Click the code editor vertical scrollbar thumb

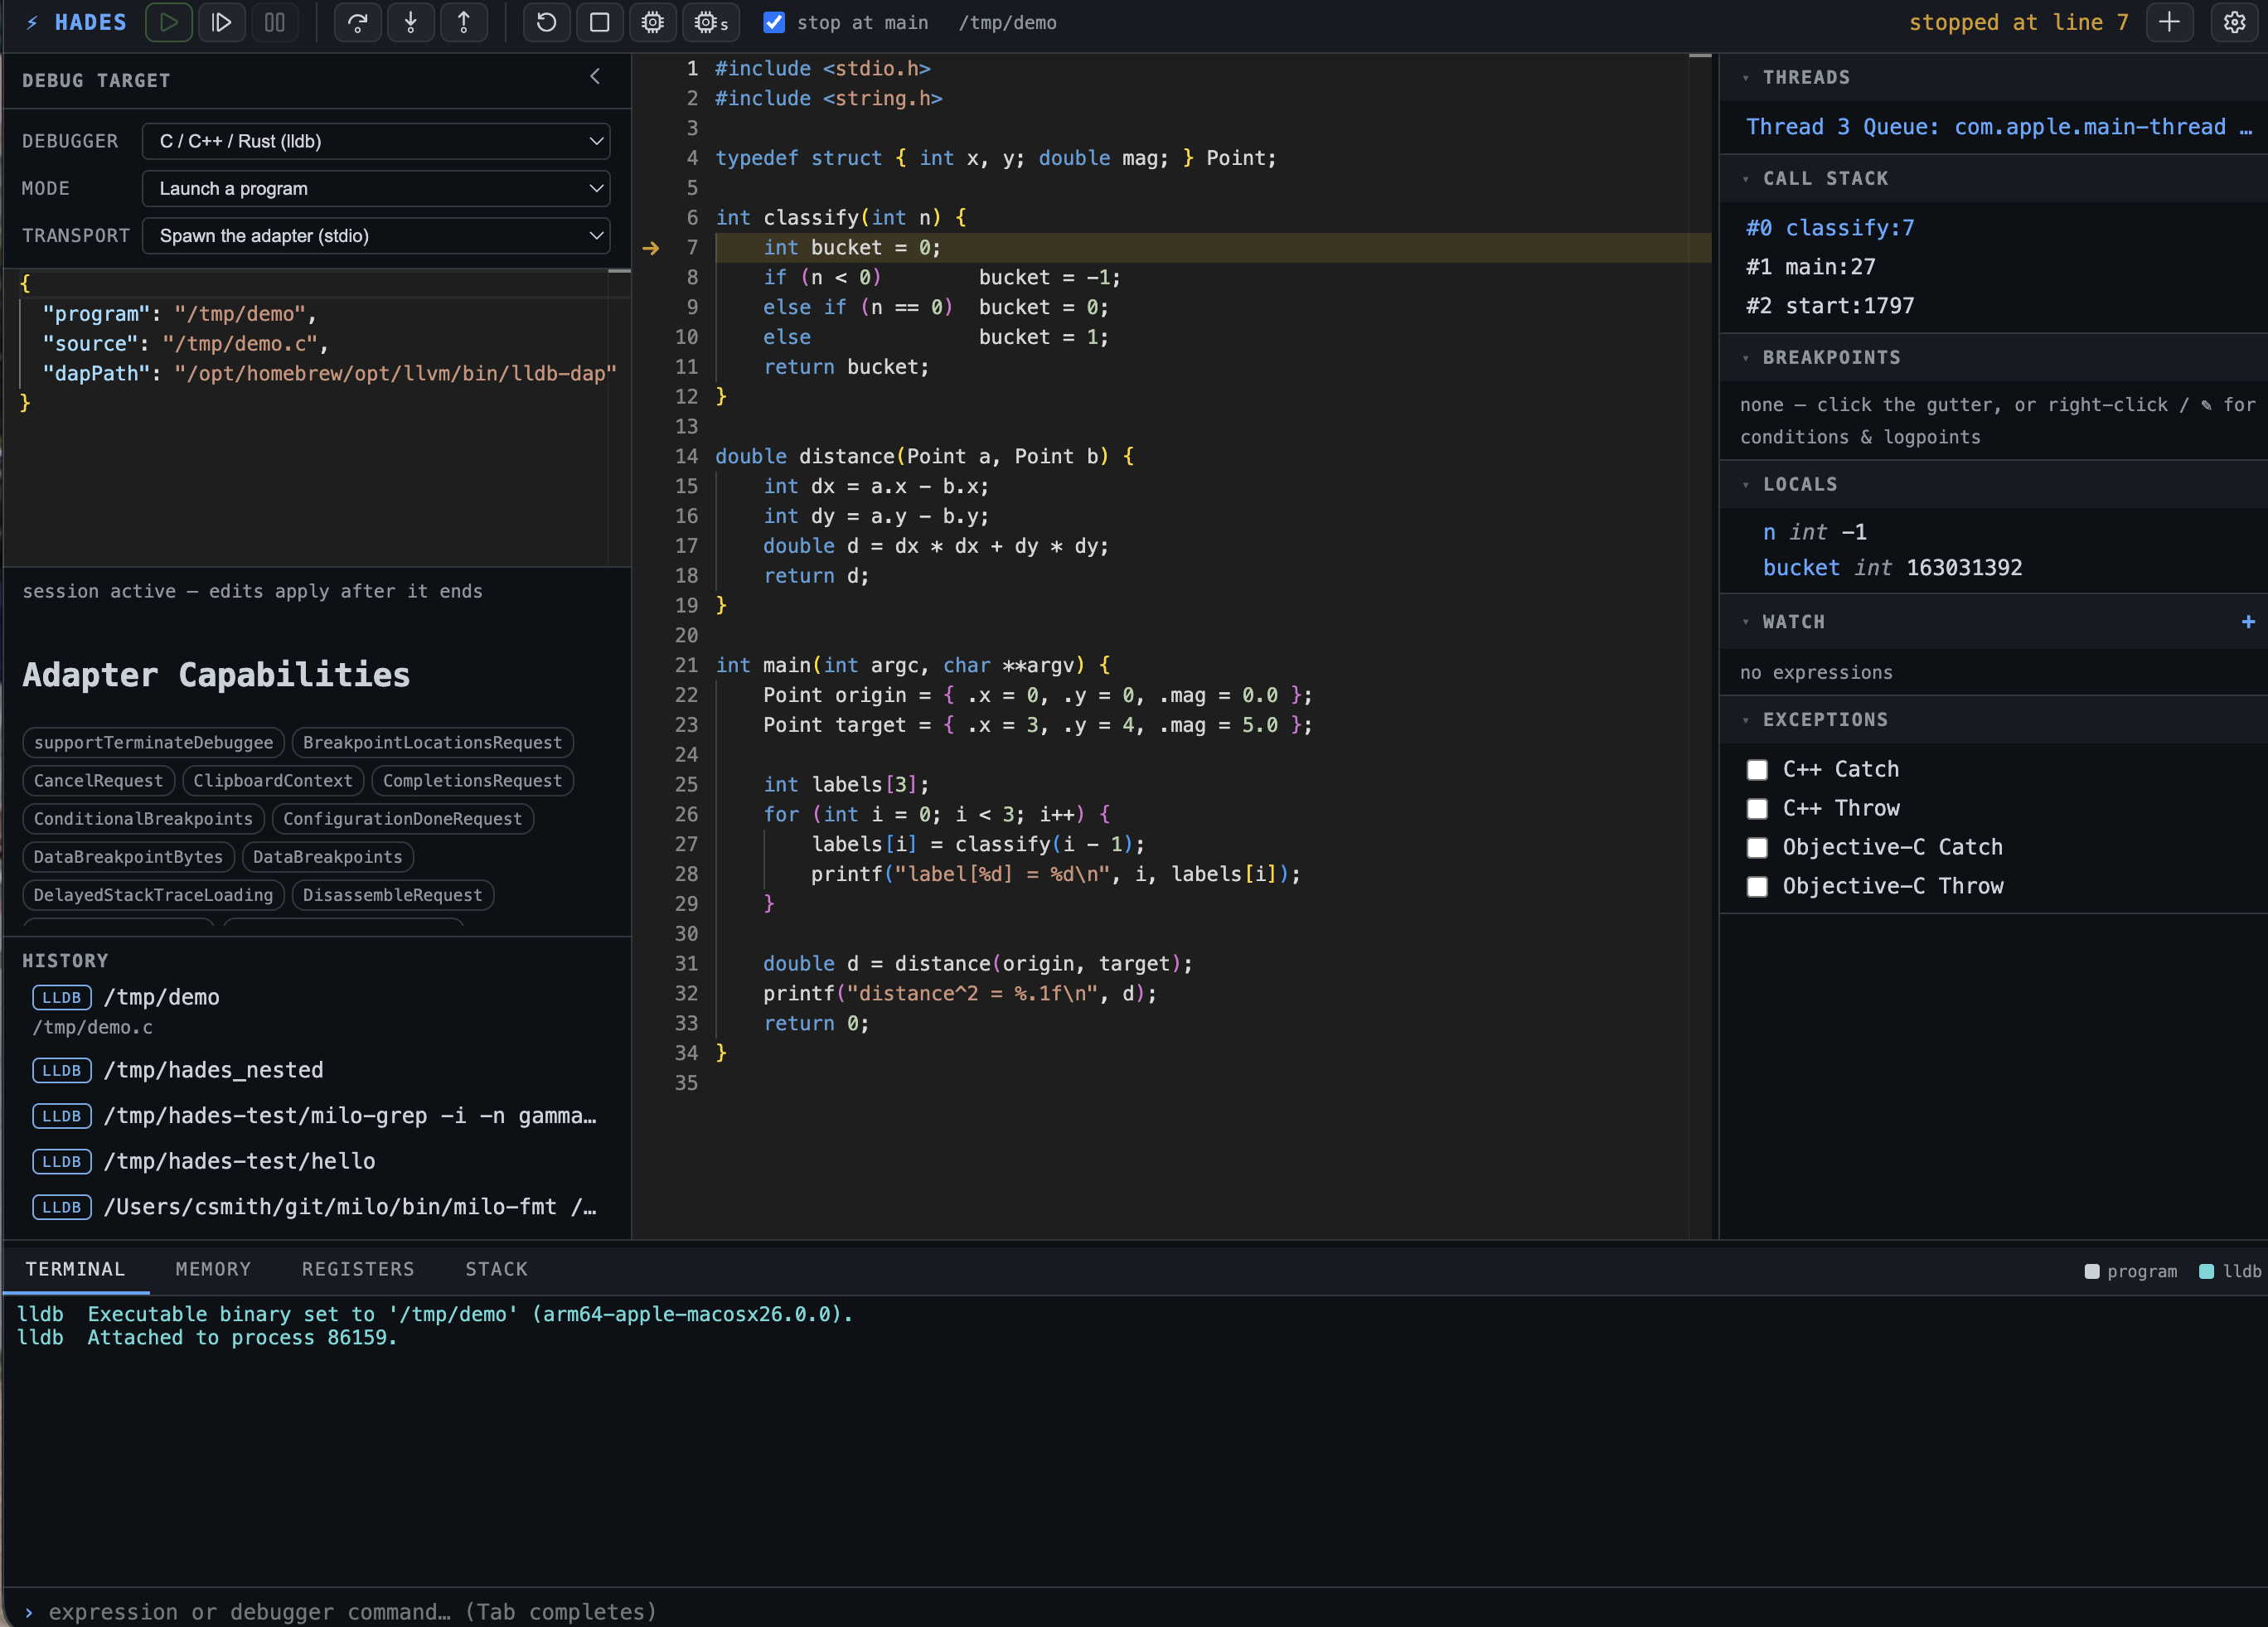click(x=1700, y=55)
